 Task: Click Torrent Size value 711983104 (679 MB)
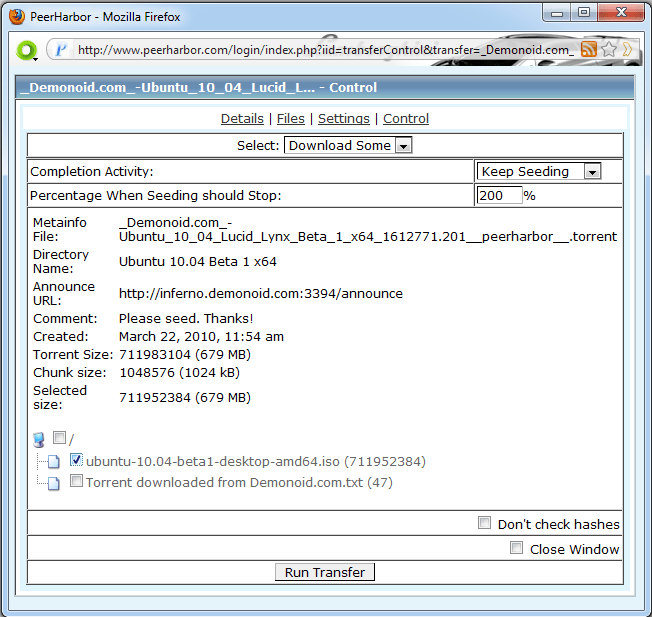click(185, 355)
